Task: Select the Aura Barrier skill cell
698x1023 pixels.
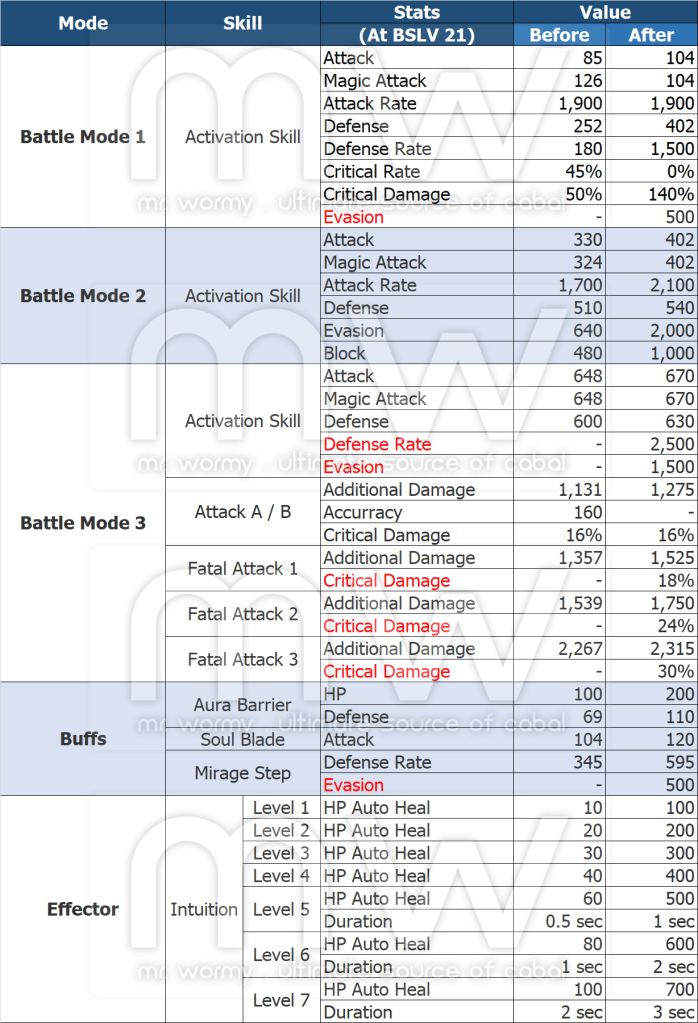Action: pyautogui.click(x=243, y=705)
